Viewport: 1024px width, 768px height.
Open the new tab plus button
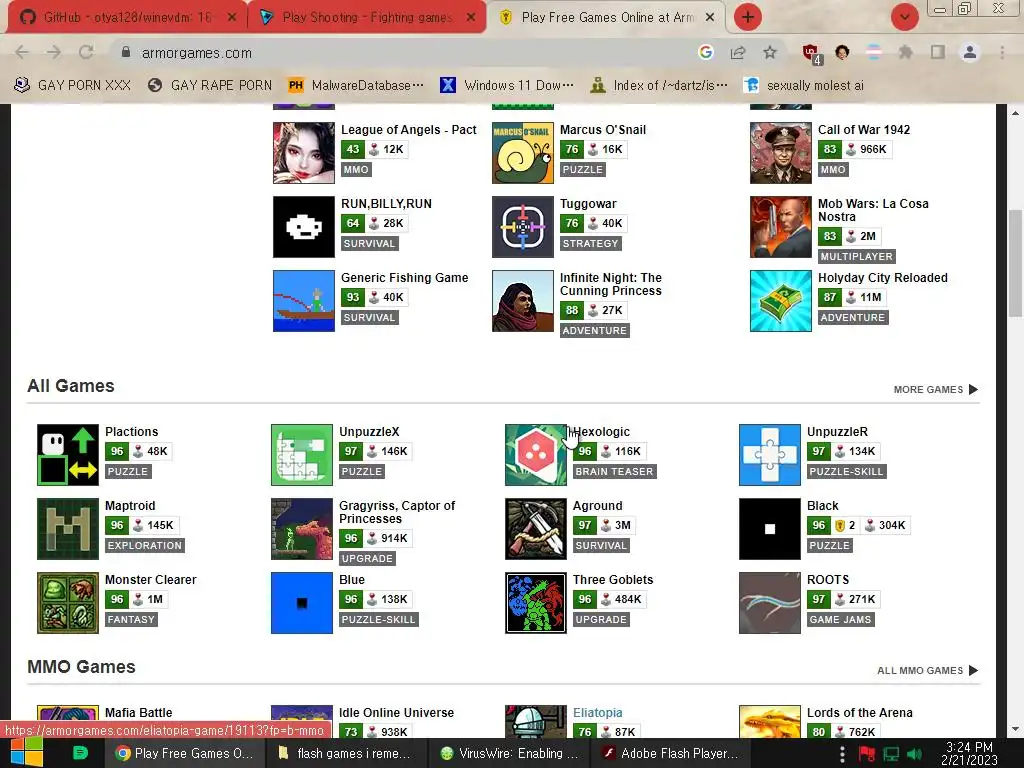point(748,17)
